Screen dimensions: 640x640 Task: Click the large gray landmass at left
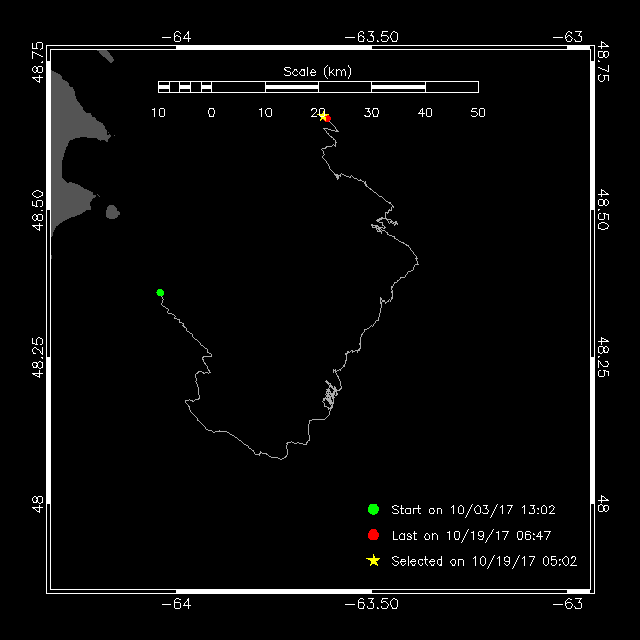(x=76, y=155)
